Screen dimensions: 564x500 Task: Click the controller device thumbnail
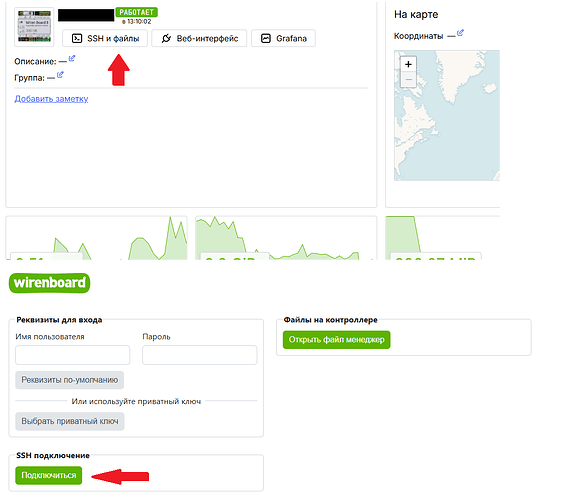pos(34,27)
